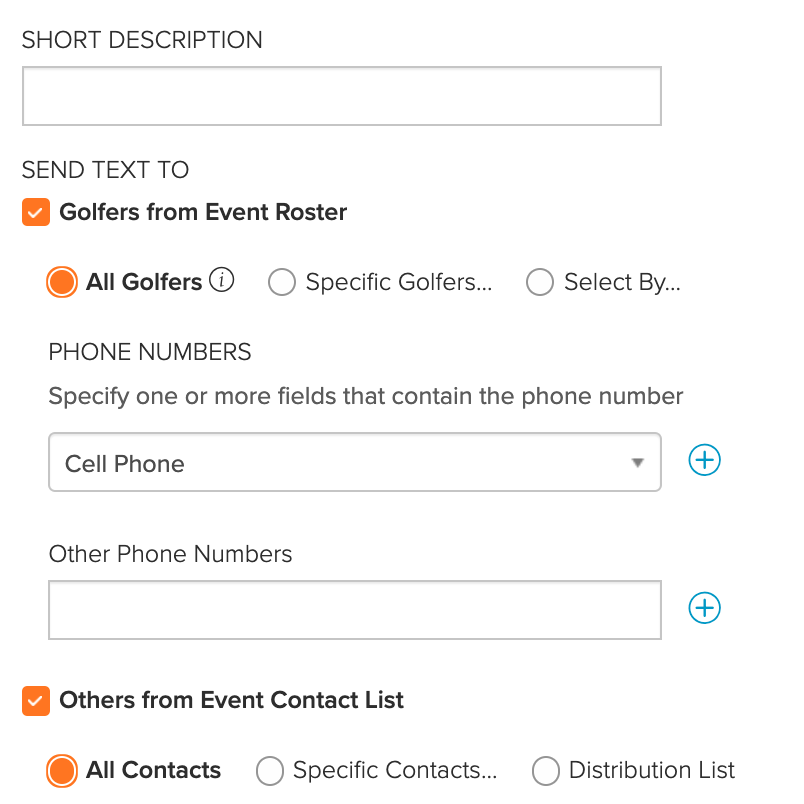Click the Other Phone Numbers input box
Image resolution: width=804 pixels, height=804 pixels.
[355, 610]
